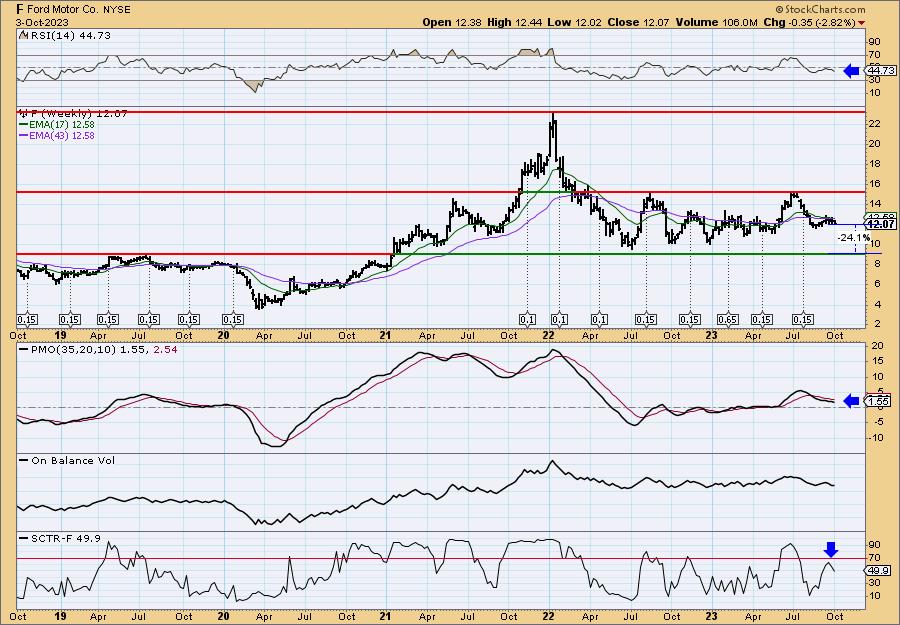Viewport: 900px width, 625px height.
Task: Select the EMA(43) 12.58 legend entry
Action: [x=57, y=136]
